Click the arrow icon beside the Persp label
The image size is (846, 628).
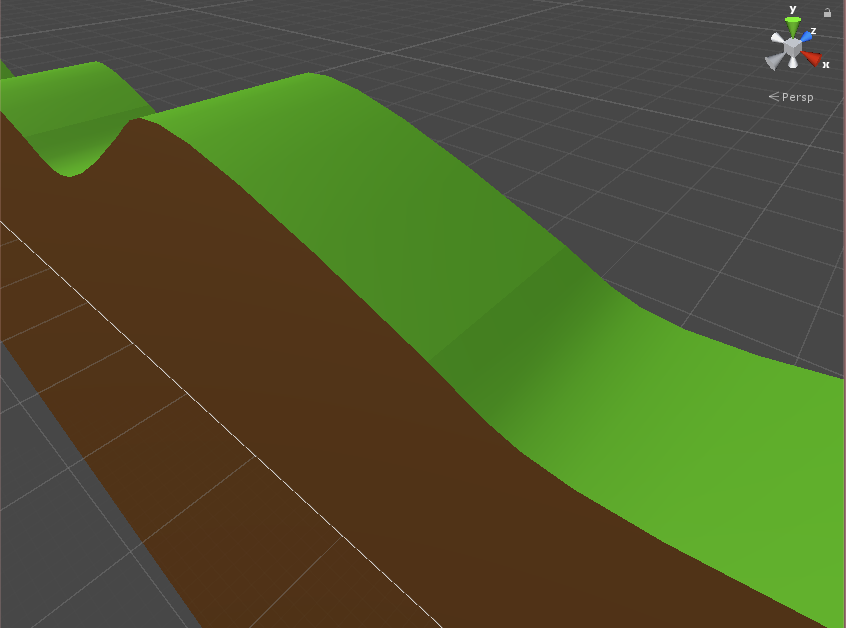click(773, 96)
